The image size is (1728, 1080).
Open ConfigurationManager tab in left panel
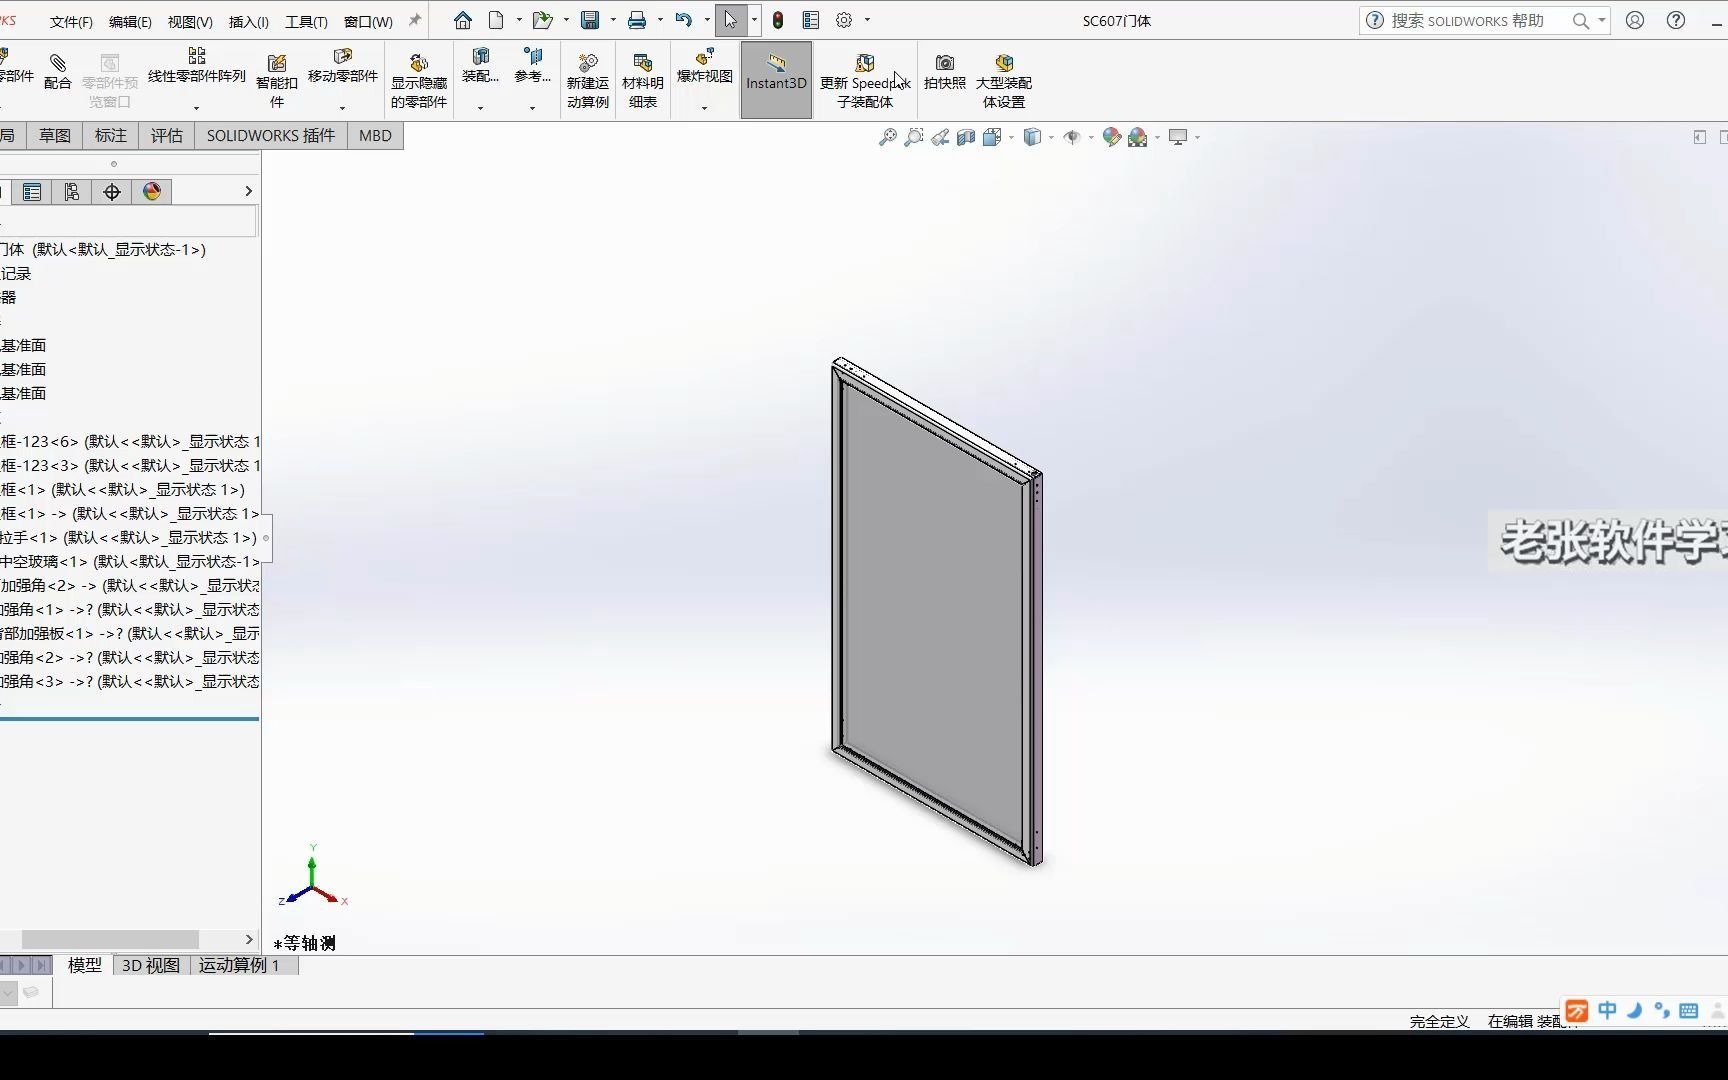72,192
